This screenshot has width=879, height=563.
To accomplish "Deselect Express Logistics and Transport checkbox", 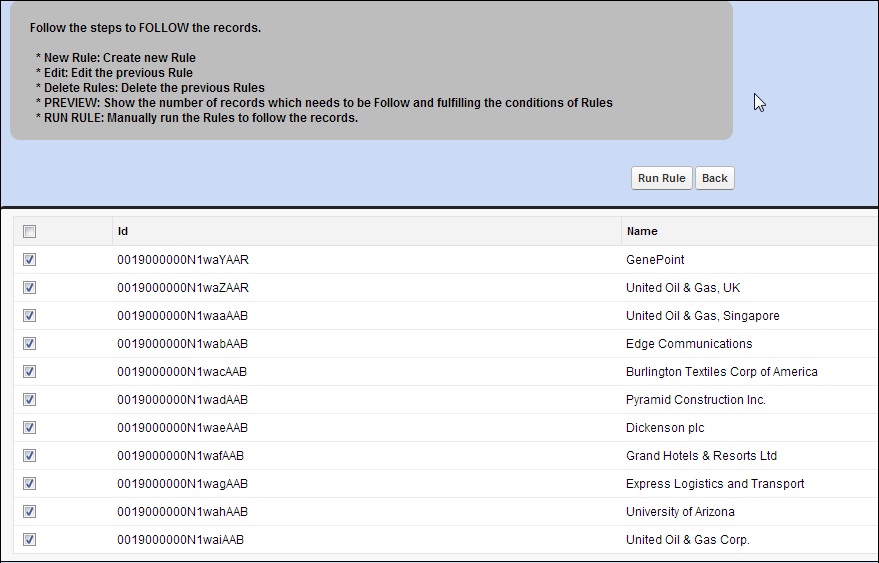I will [29, 484].
